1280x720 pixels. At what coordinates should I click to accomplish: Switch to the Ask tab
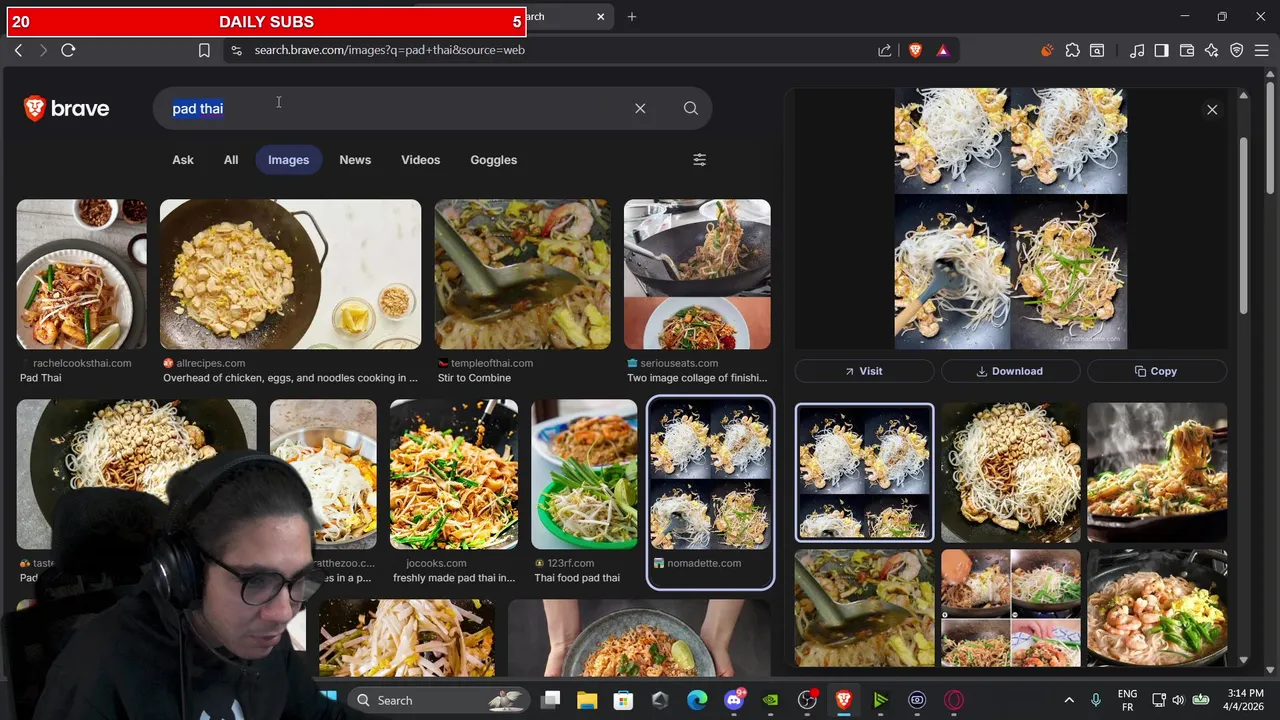(183, 160)
